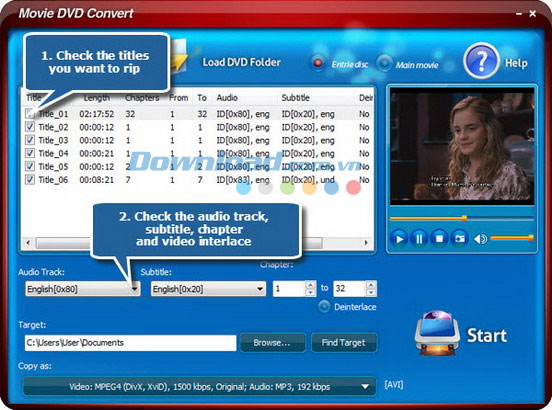
Task: Click the chapter end number field
Action: click(350, 289)
